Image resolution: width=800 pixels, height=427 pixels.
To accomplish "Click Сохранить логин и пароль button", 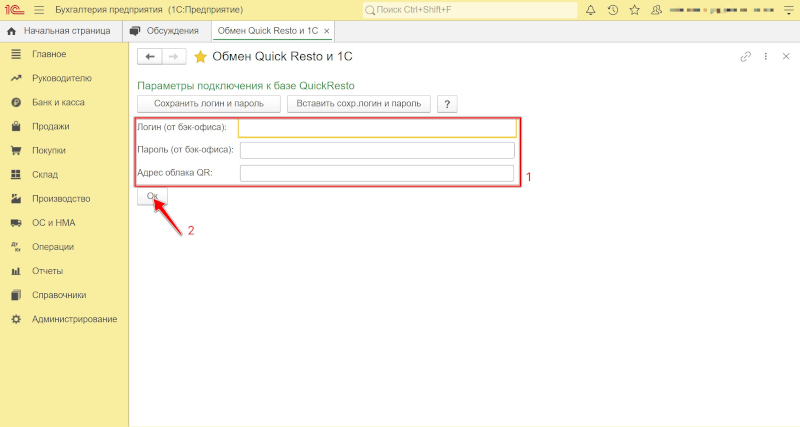I will (209, 104).
